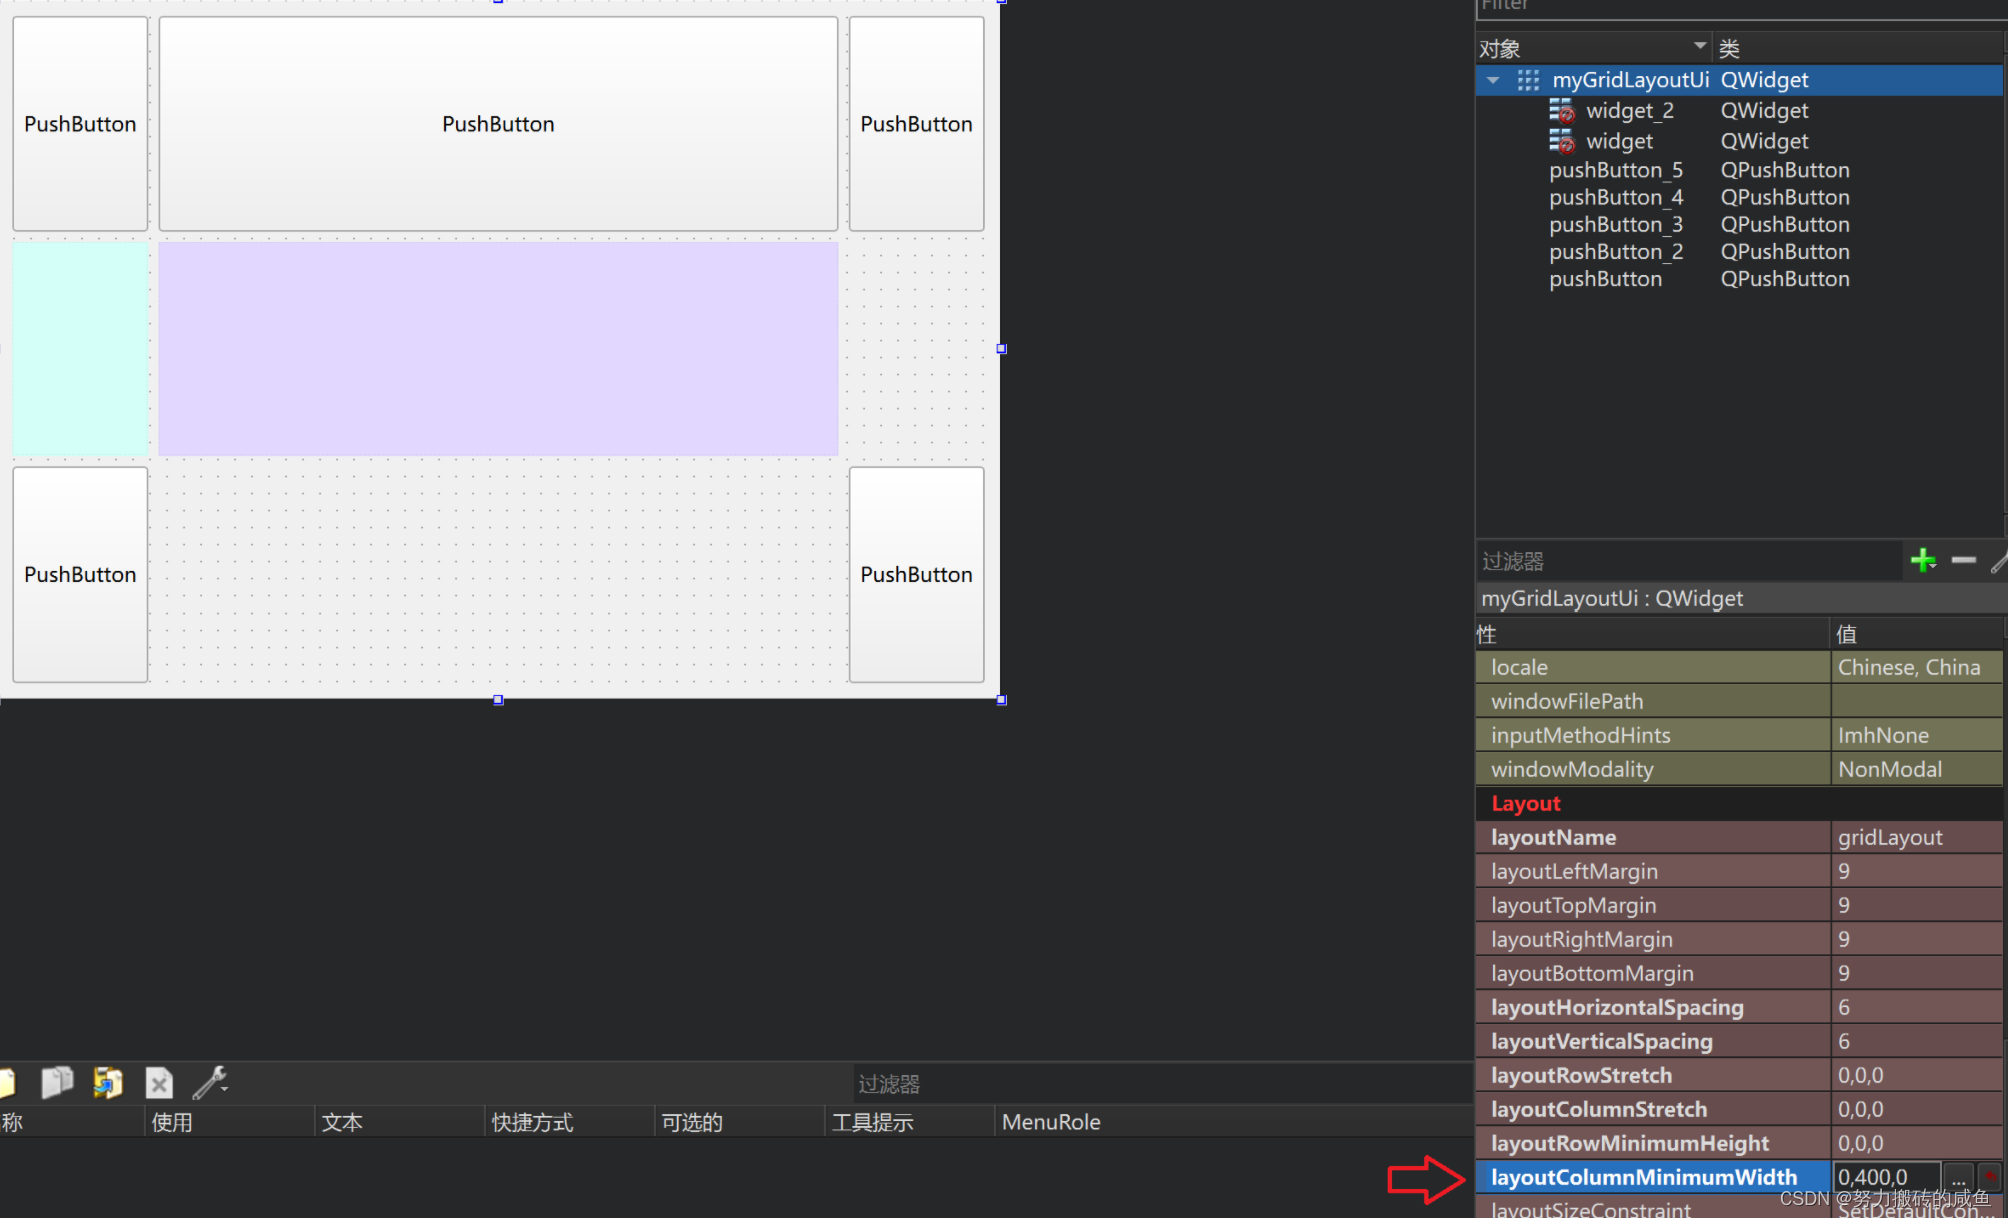Image resolution: width=2008 pixels, height=1218 pixels.
Task: Collapse the myGridLayoutUi tree node
Action: coord(1493,80)
